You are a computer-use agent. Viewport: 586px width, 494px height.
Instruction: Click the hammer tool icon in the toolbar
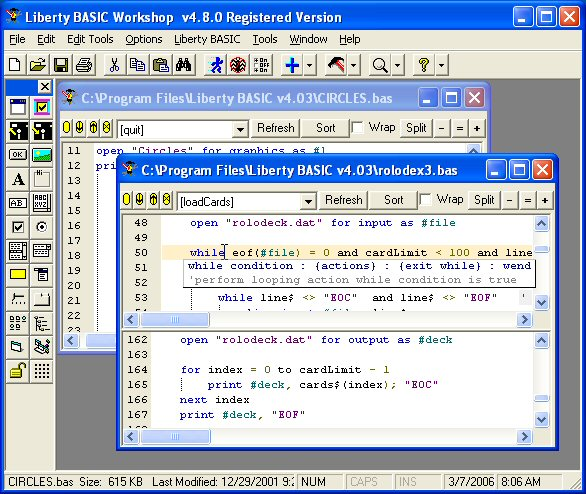pyautogui.click(x=336, y=65)
